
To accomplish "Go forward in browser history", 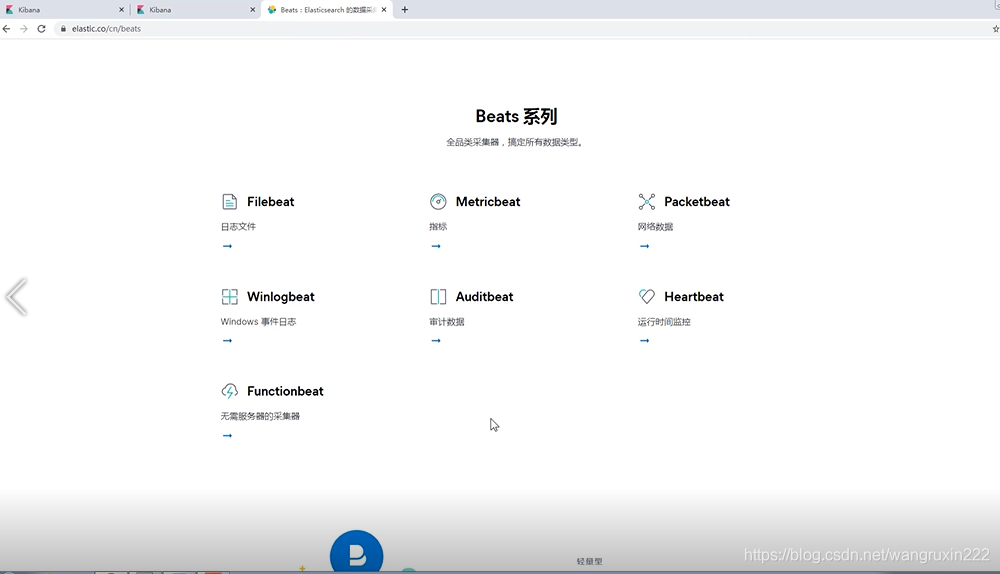I will tap(24, 29).
